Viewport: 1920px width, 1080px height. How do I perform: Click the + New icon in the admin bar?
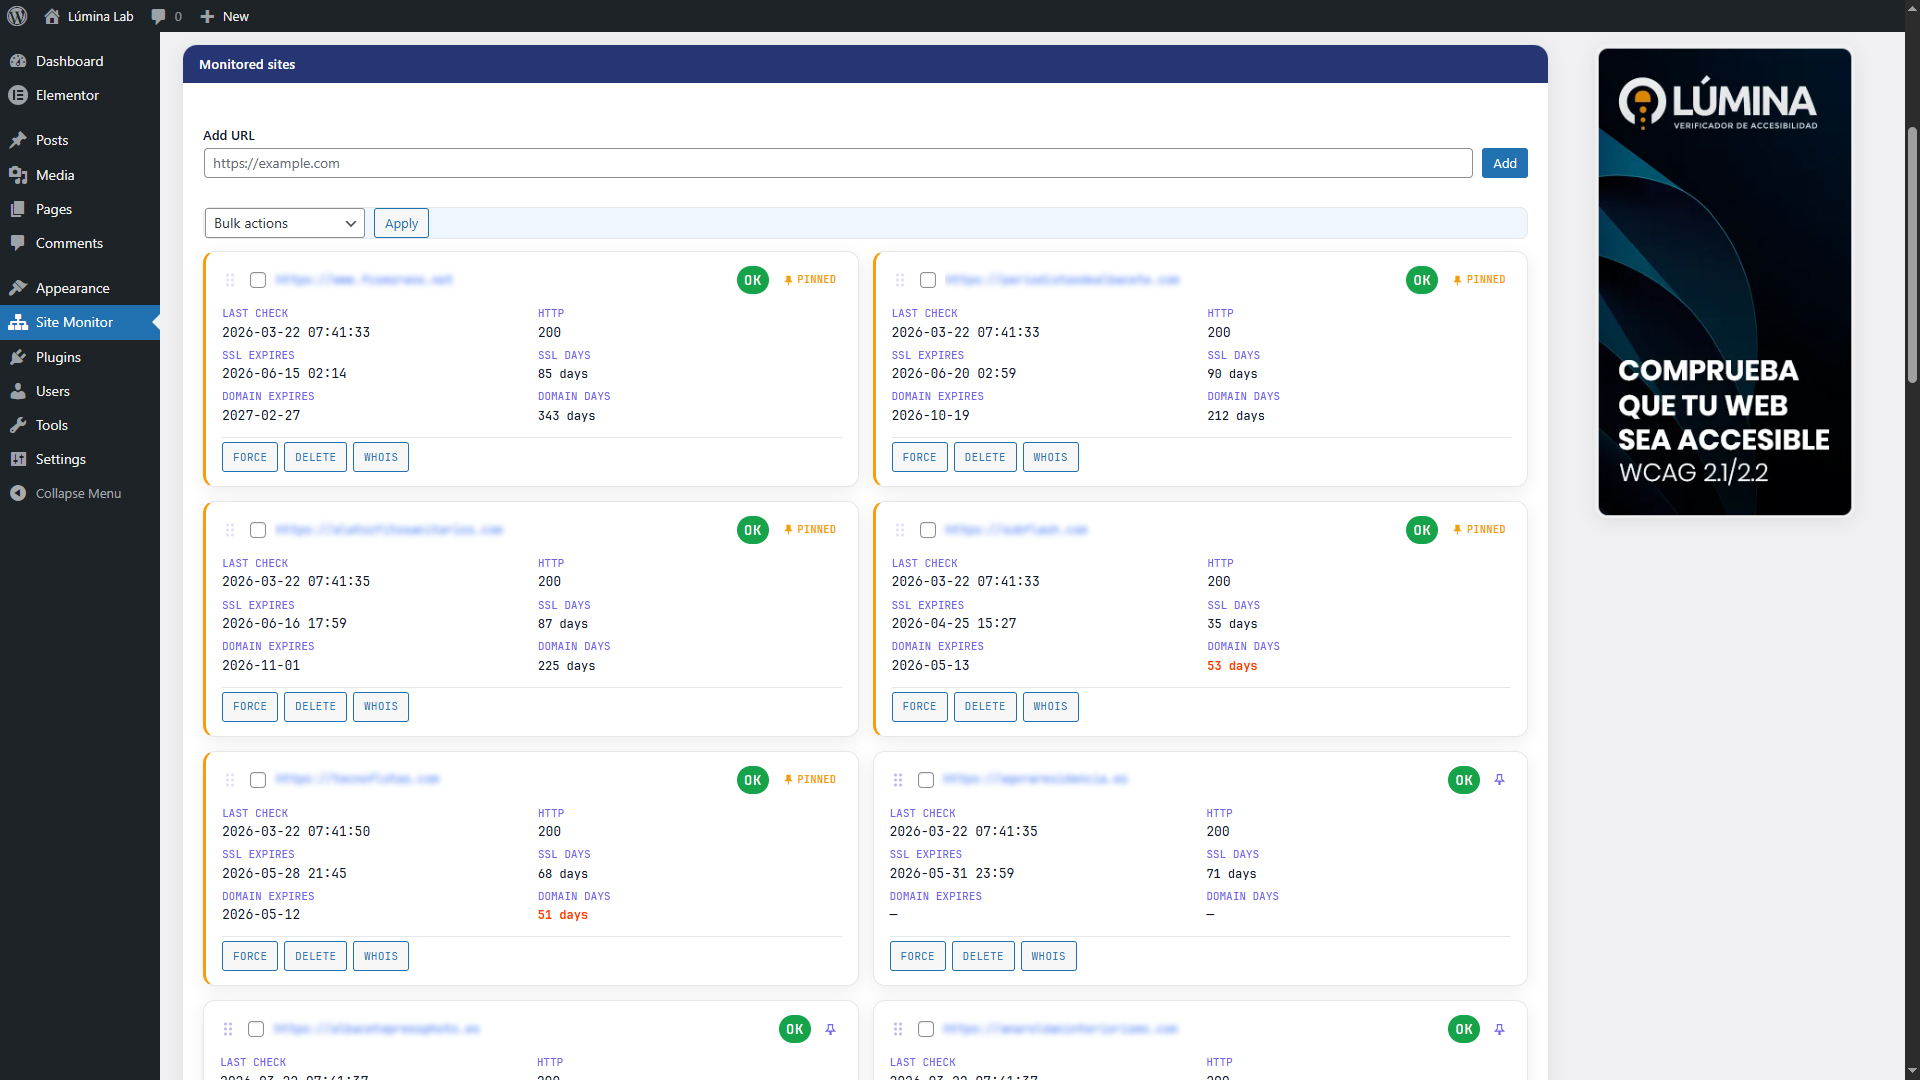click(207, 16)
